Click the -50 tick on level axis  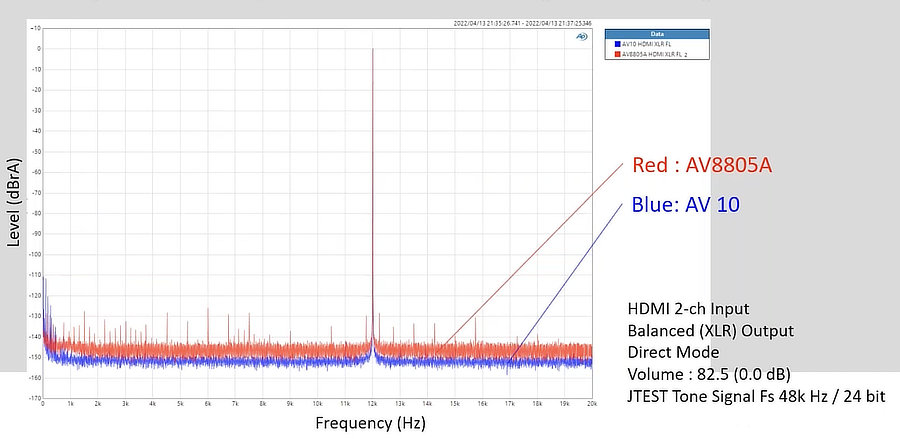pos(37,151)
